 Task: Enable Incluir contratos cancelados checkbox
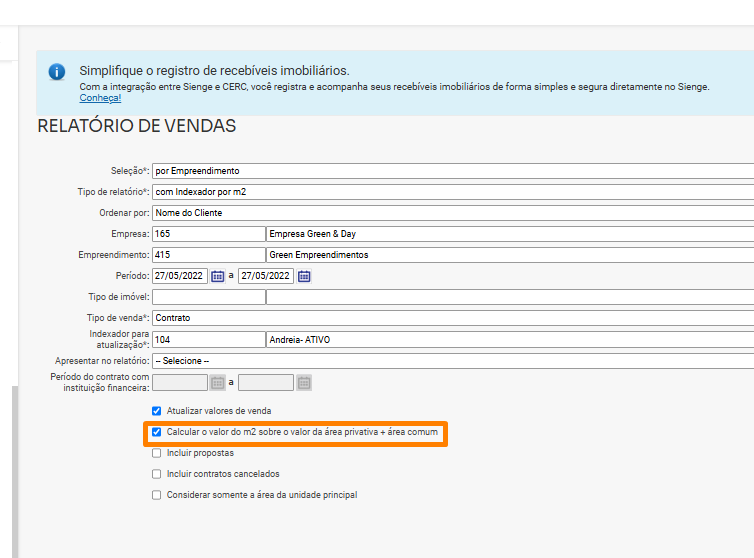156,474
